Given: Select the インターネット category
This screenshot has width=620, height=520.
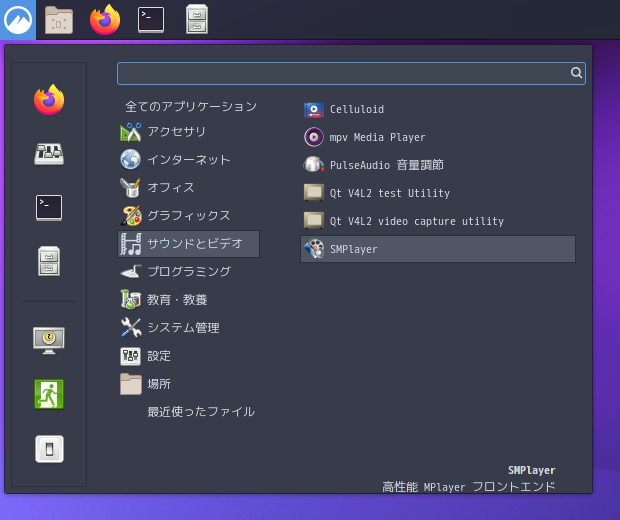Looking at the screenshot, I should pyautogui.click(x=189, y=160).
